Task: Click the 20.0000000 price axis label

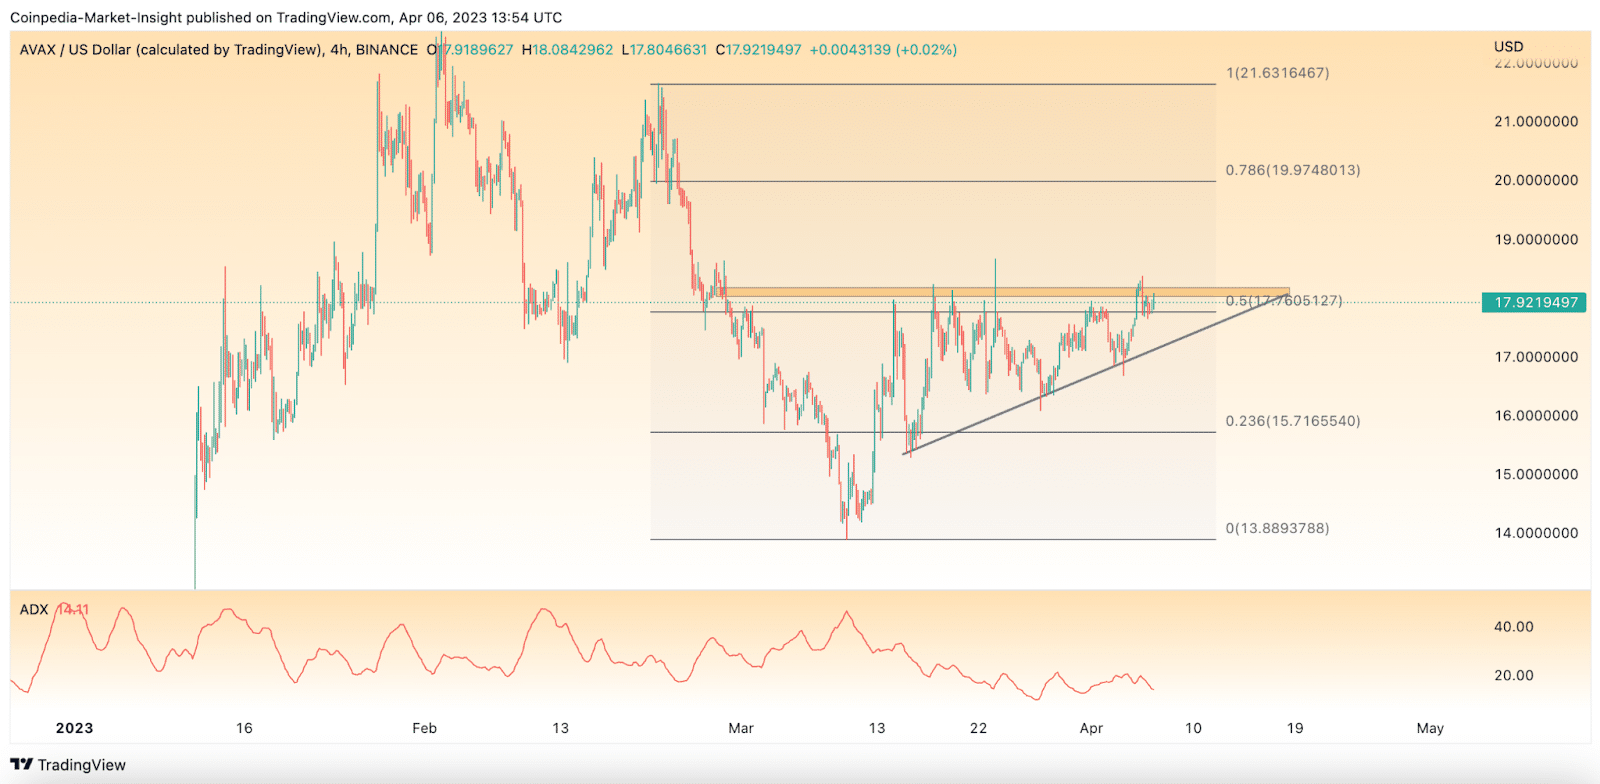Action: pyautogui.click(x=1536, y=180)
